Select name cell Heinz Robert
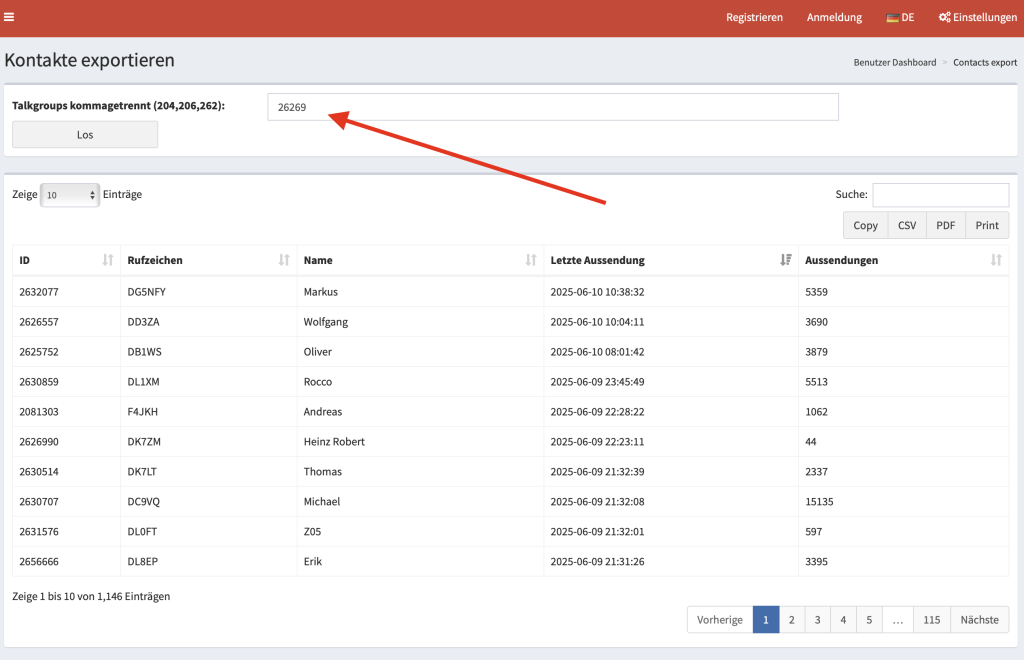 click(x=334, y=442)
